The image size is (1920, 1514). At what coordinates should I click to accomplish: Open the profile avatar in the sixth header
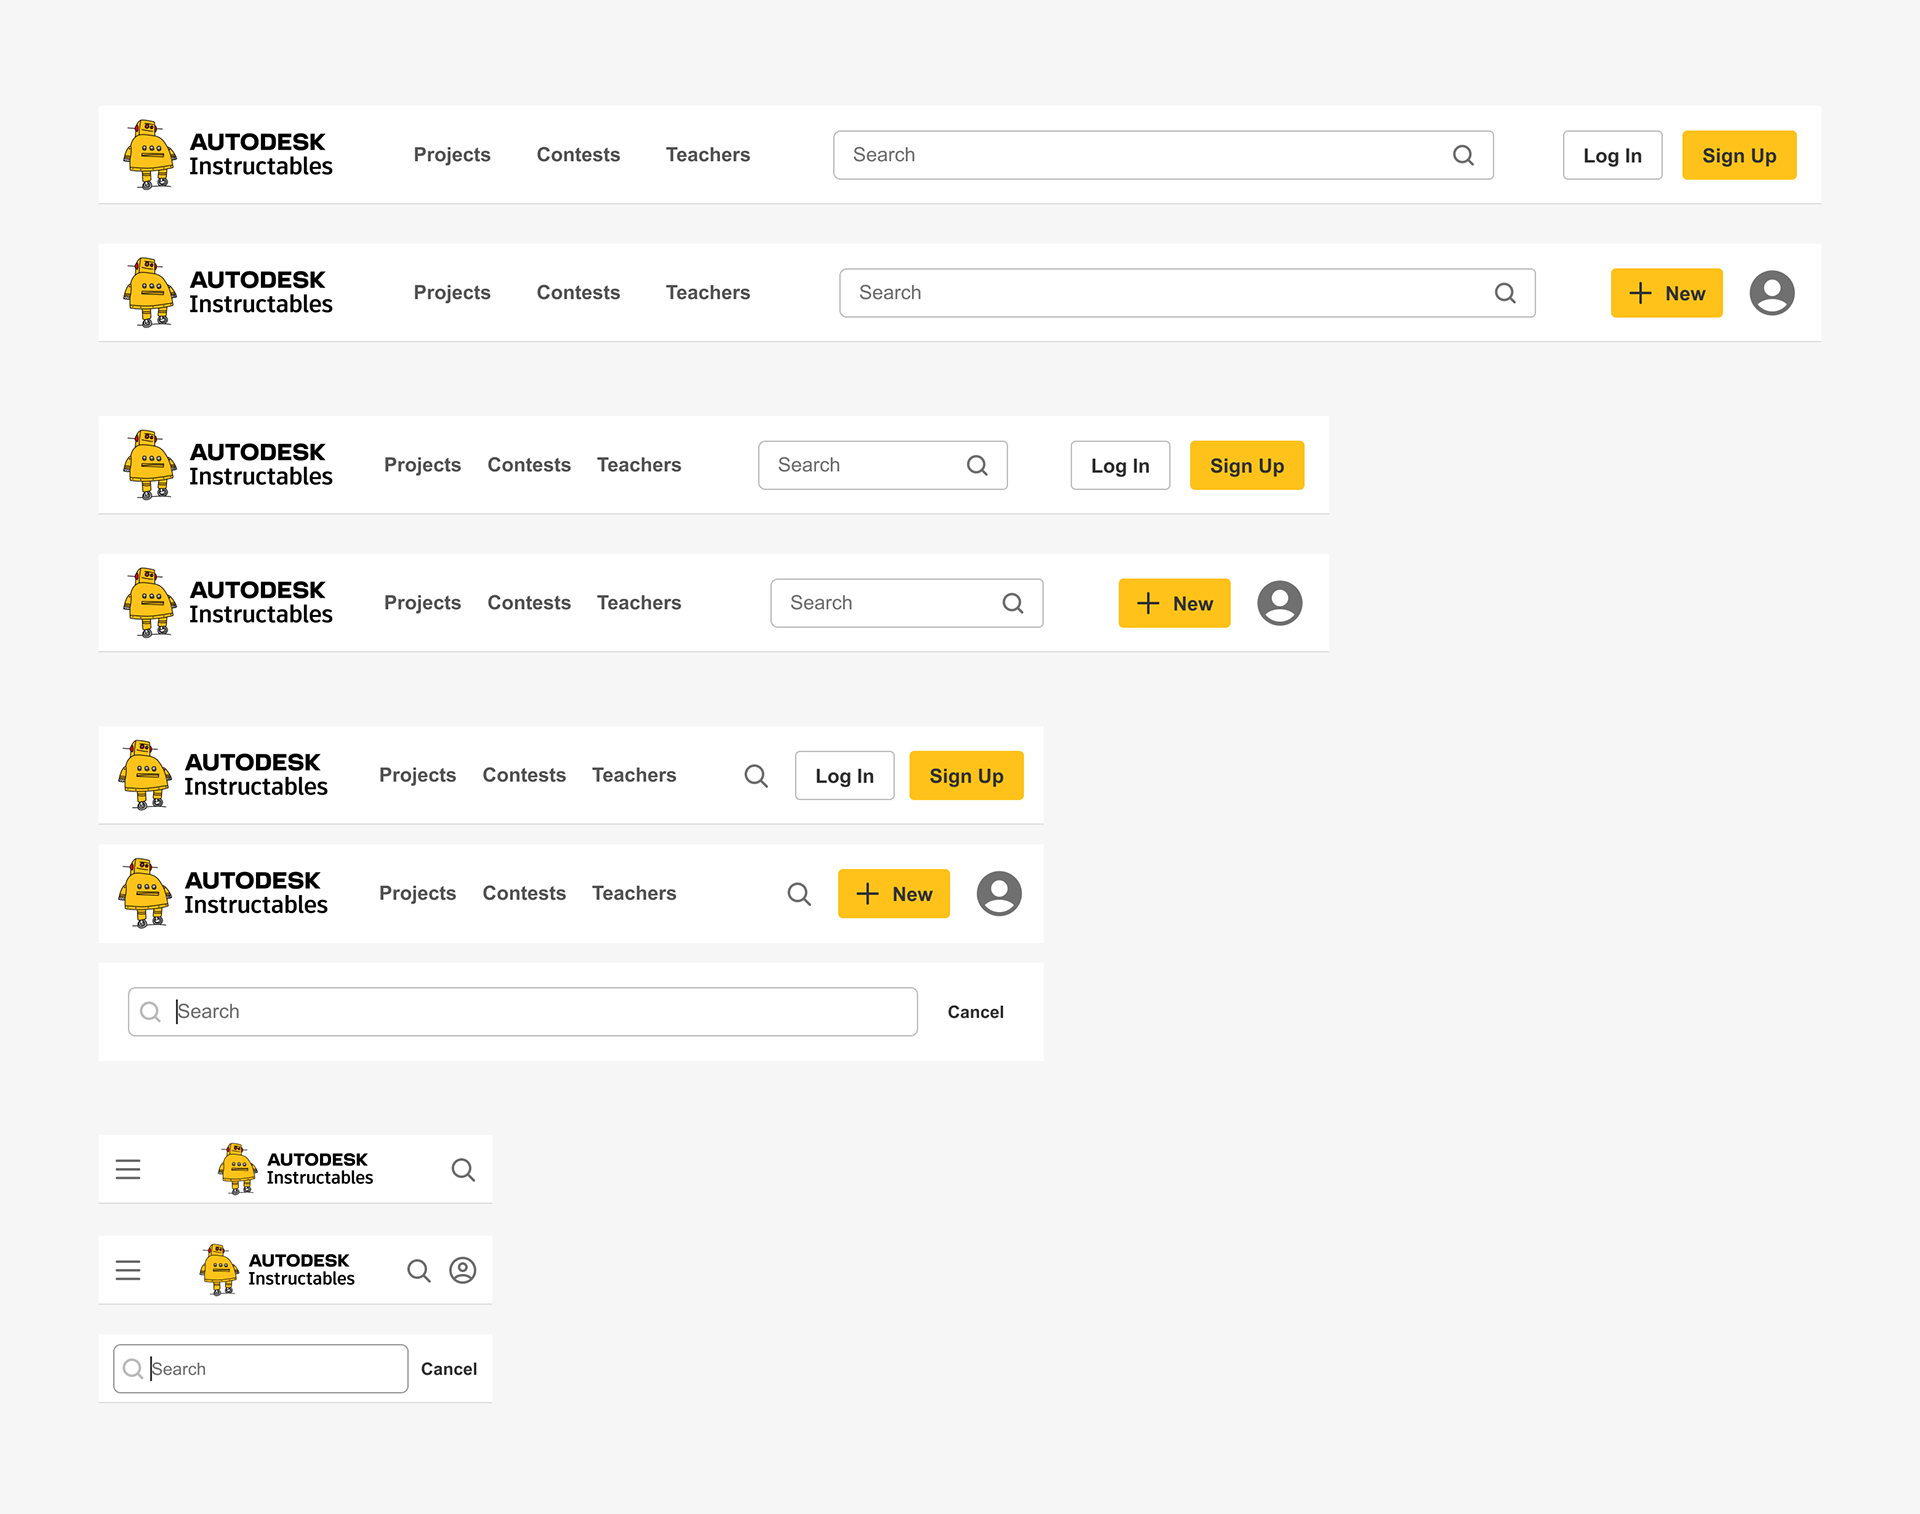pyautogui.click(x=999, y=893)
